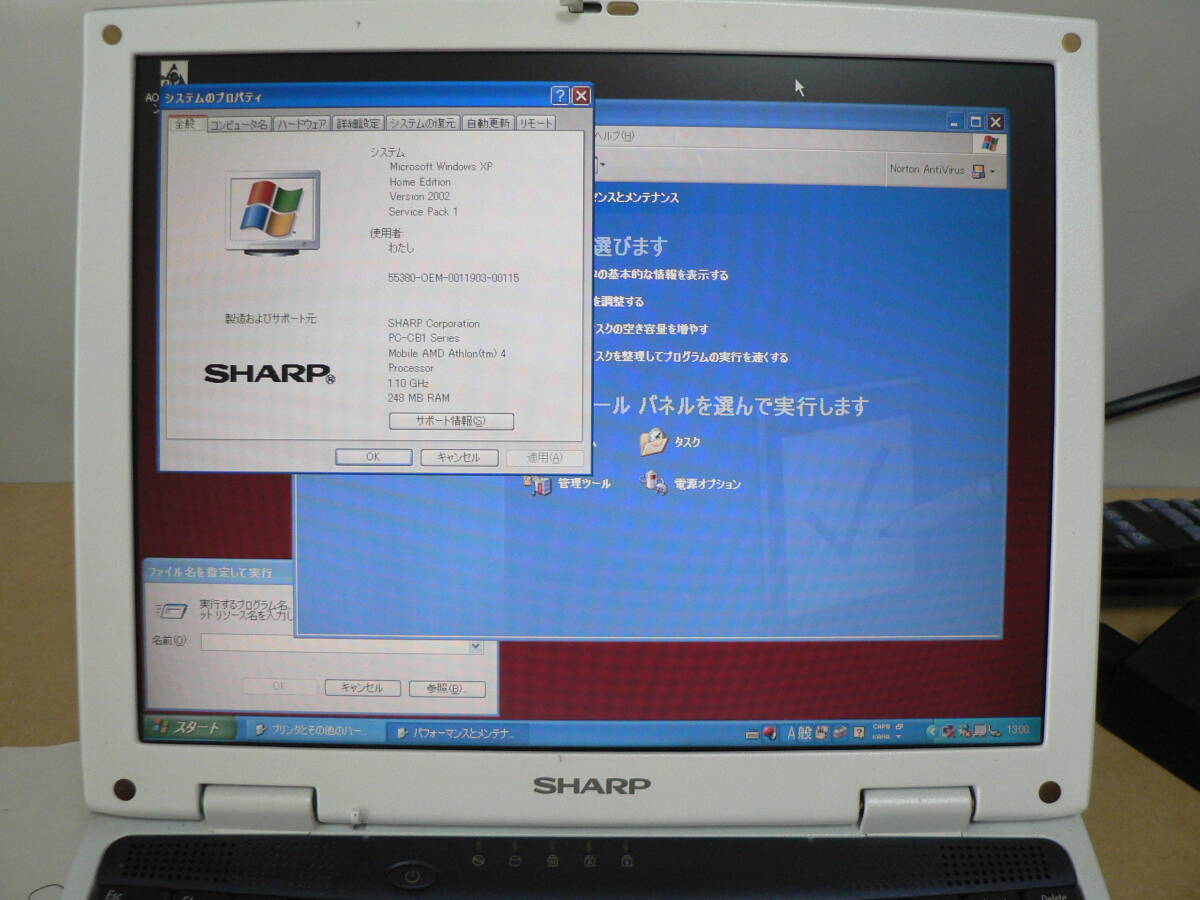Image resolution: width=1200 pixels, height=900 pixels.
Task: Switch to the 詳細設定 tab
Action: tap(358, 124)
